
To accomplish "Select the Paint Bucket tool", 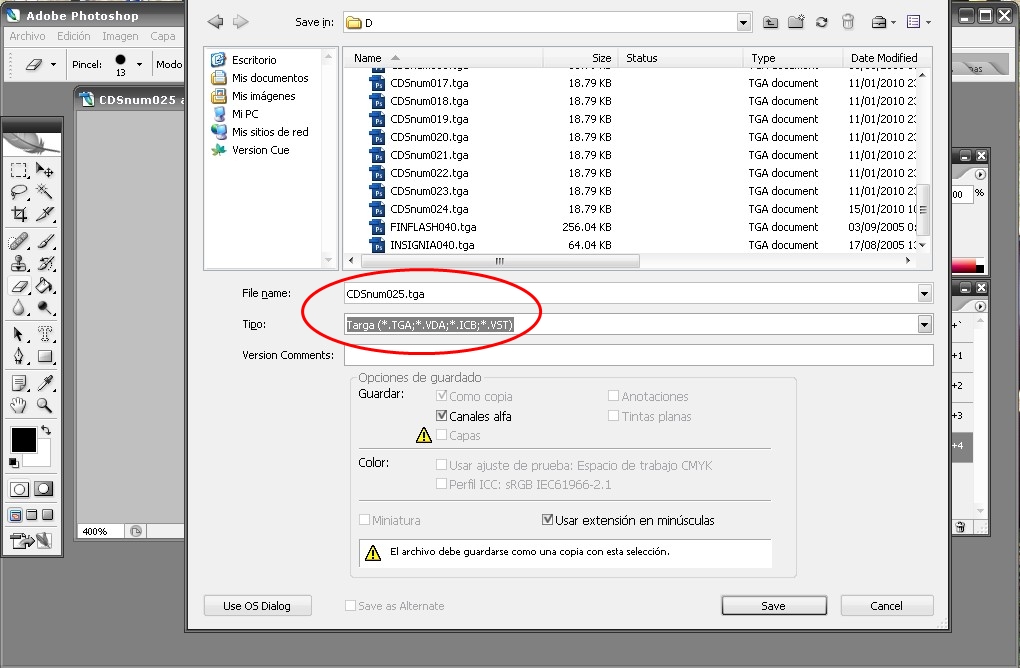I will (x=44, y=286).
